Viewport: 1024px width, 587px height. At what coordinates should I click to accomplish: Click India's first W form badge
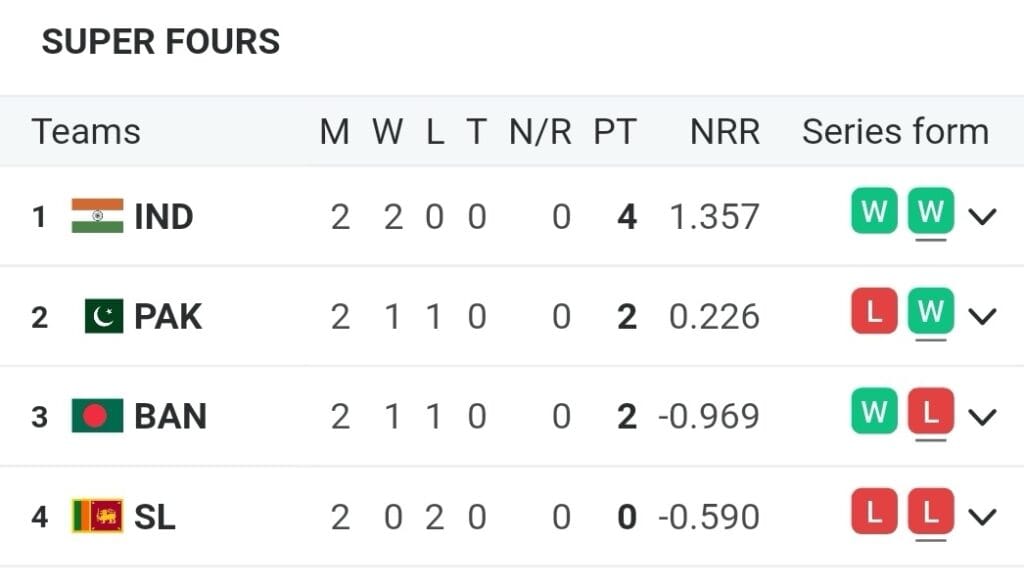(x=874, y=212)
